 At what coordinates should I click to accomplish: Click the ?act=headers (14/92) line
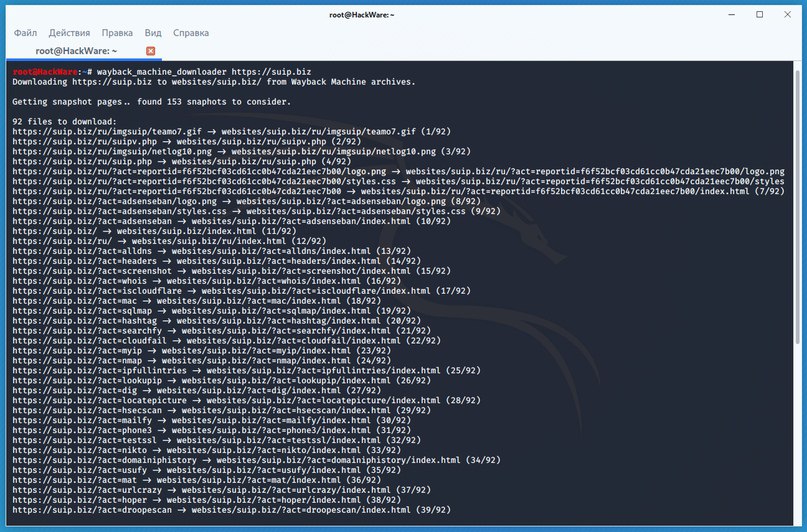click(x=216, y=261)
